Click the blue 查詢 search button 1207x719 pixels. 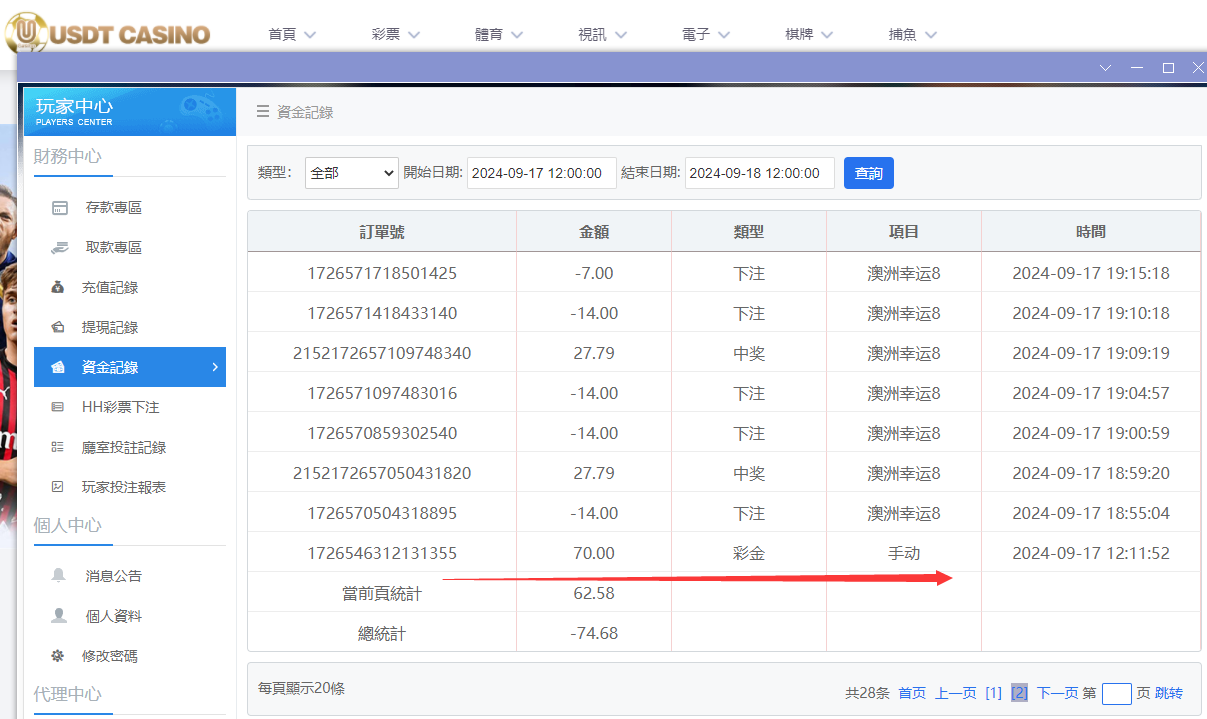[868, 172]
